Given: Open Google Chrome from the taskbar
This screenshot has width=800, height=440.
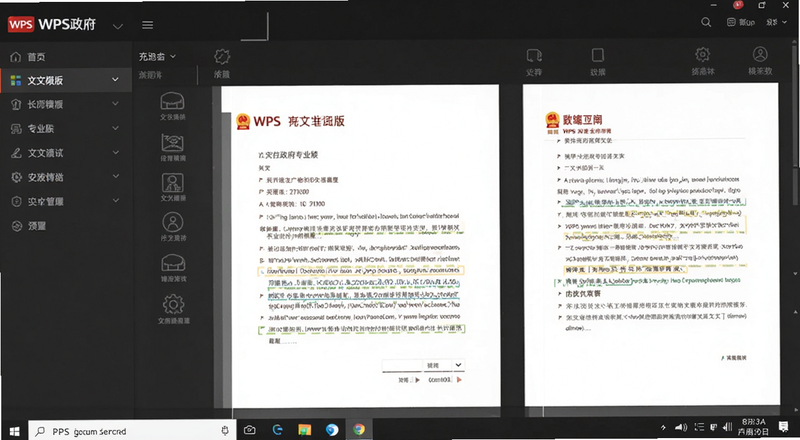Looking at the screenshot, I should (359, 430).
